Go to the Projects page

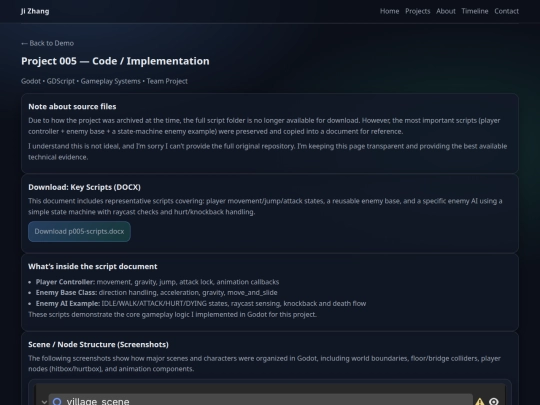tap(418, 11)
